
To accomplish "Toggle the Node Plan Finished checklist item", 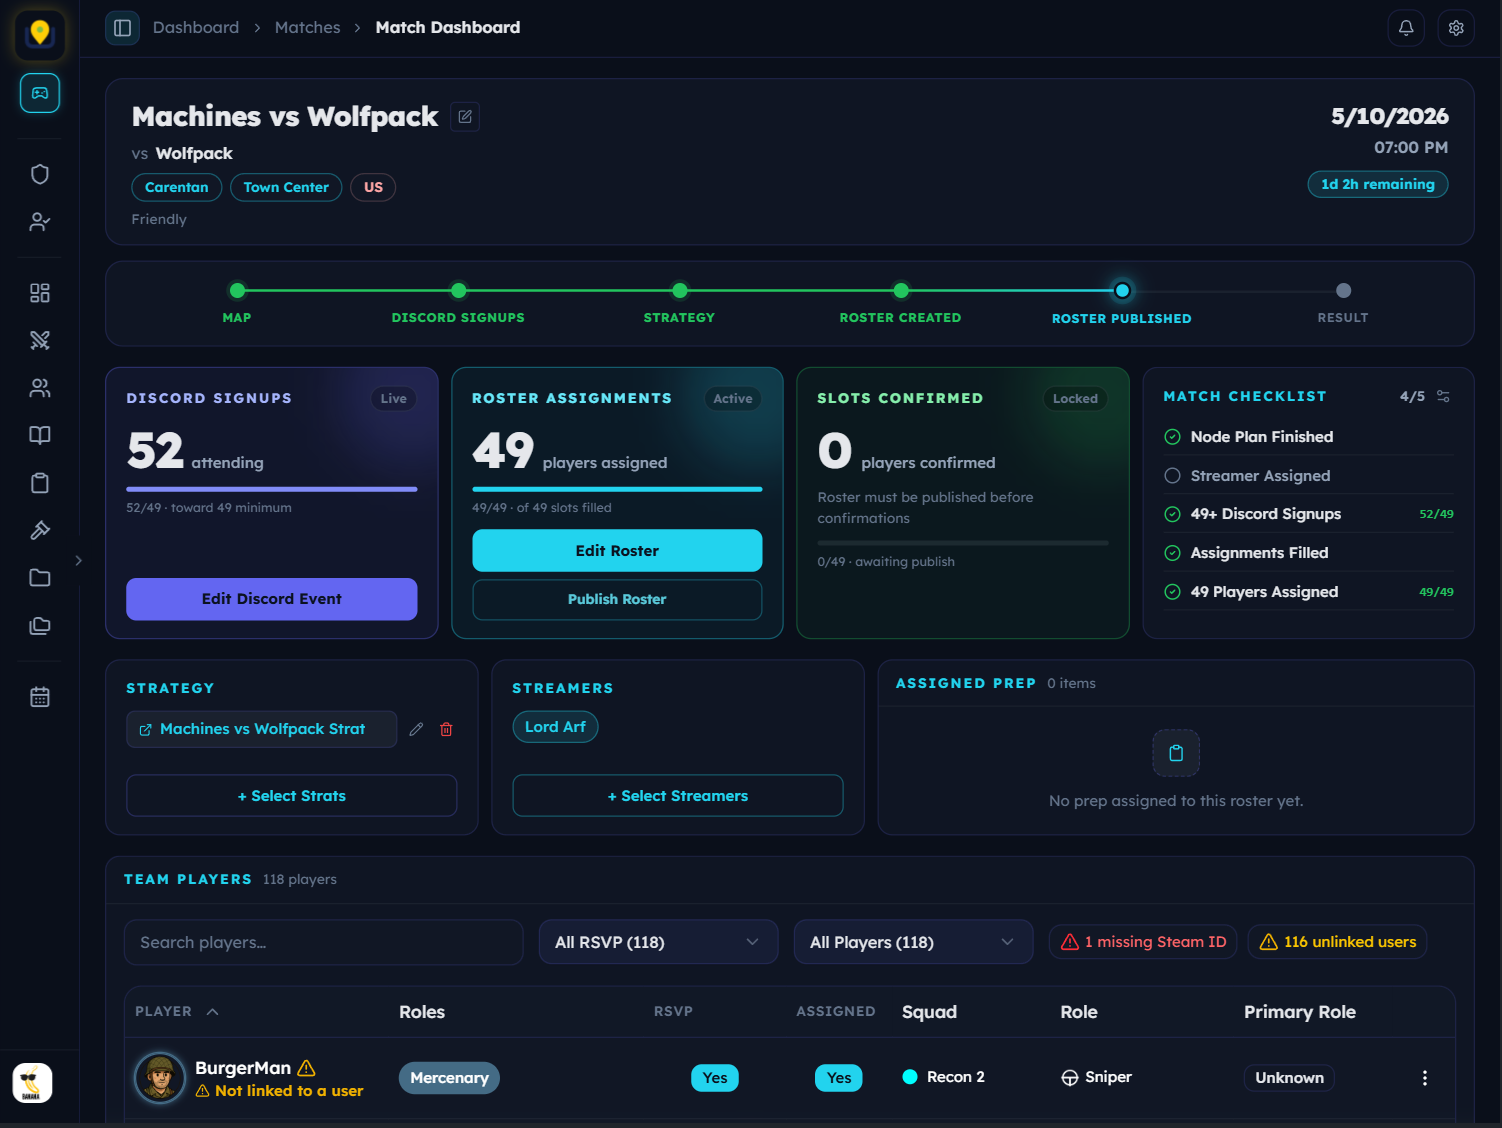I will [x=1308, y=437].
